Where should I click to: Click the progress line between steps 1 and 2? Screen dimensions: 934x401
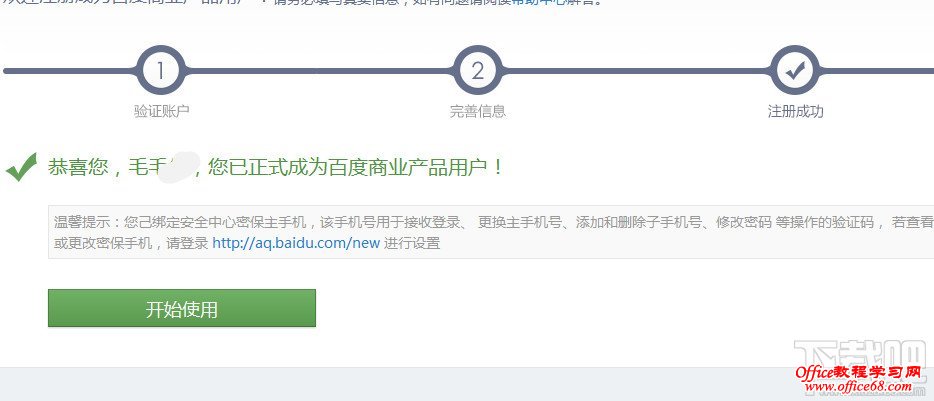[319, 71]
